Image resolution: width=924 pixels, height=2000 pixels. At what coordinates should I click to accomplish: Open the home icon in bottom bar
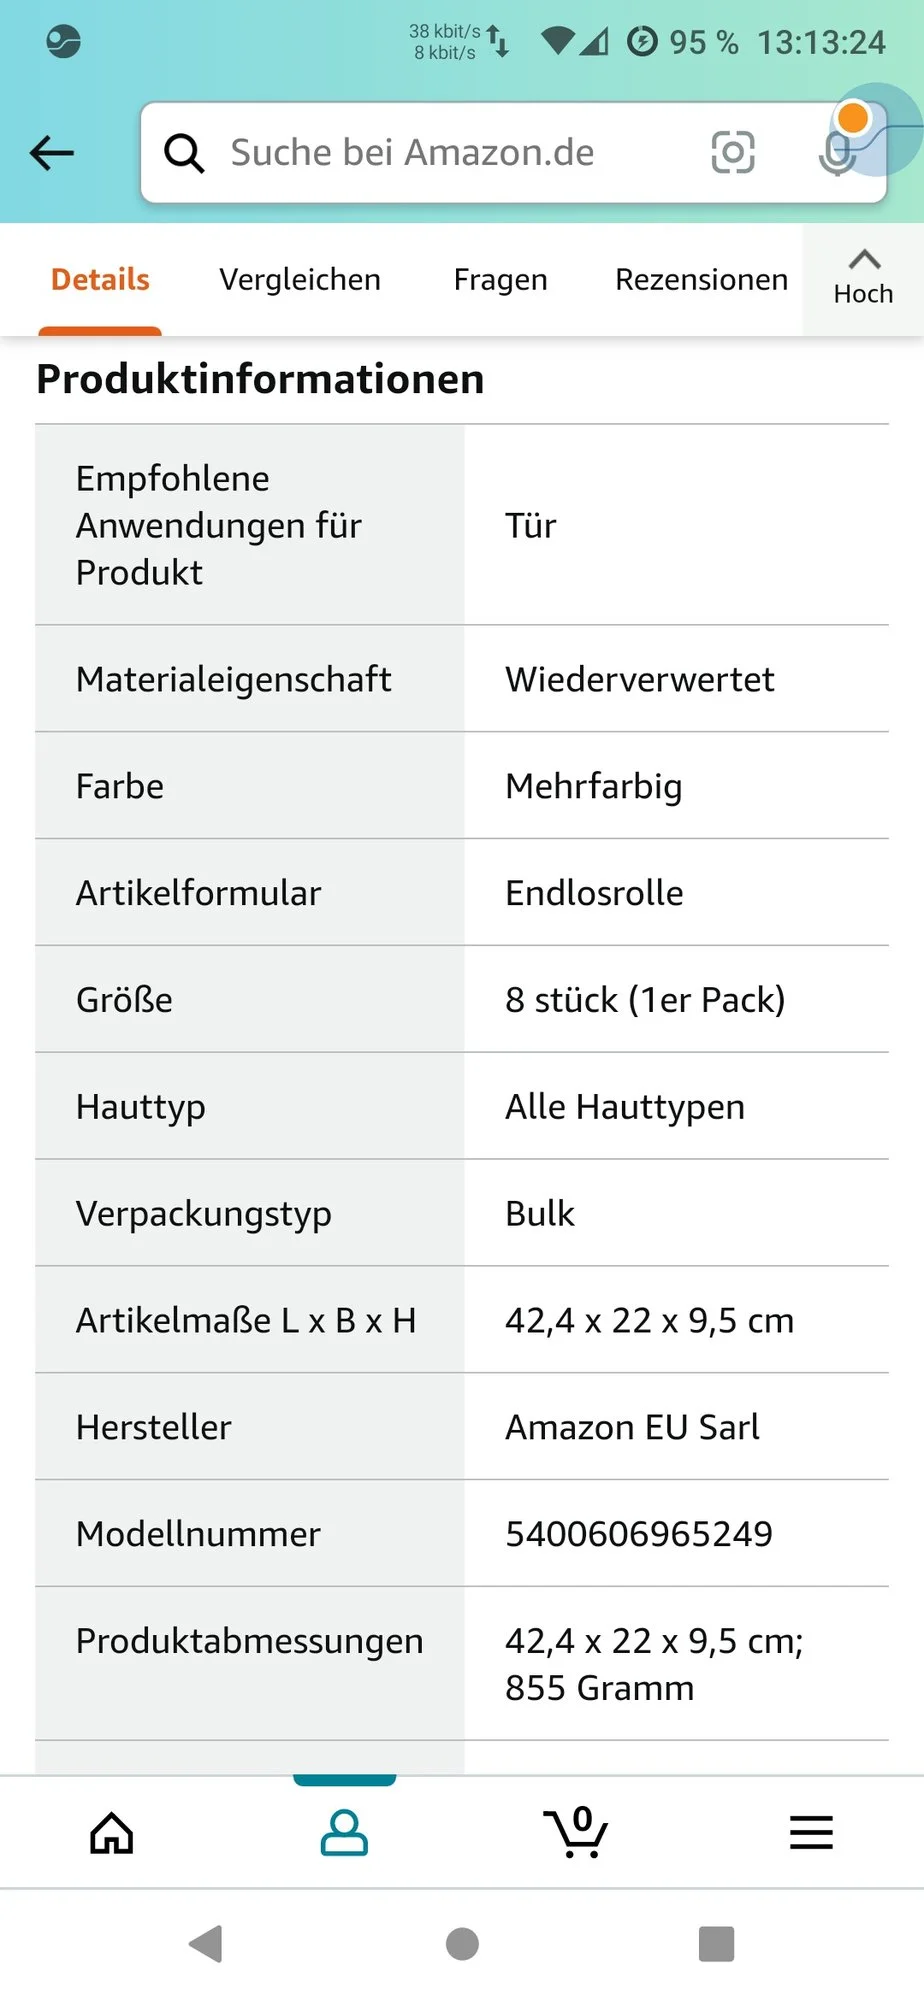112,1833
